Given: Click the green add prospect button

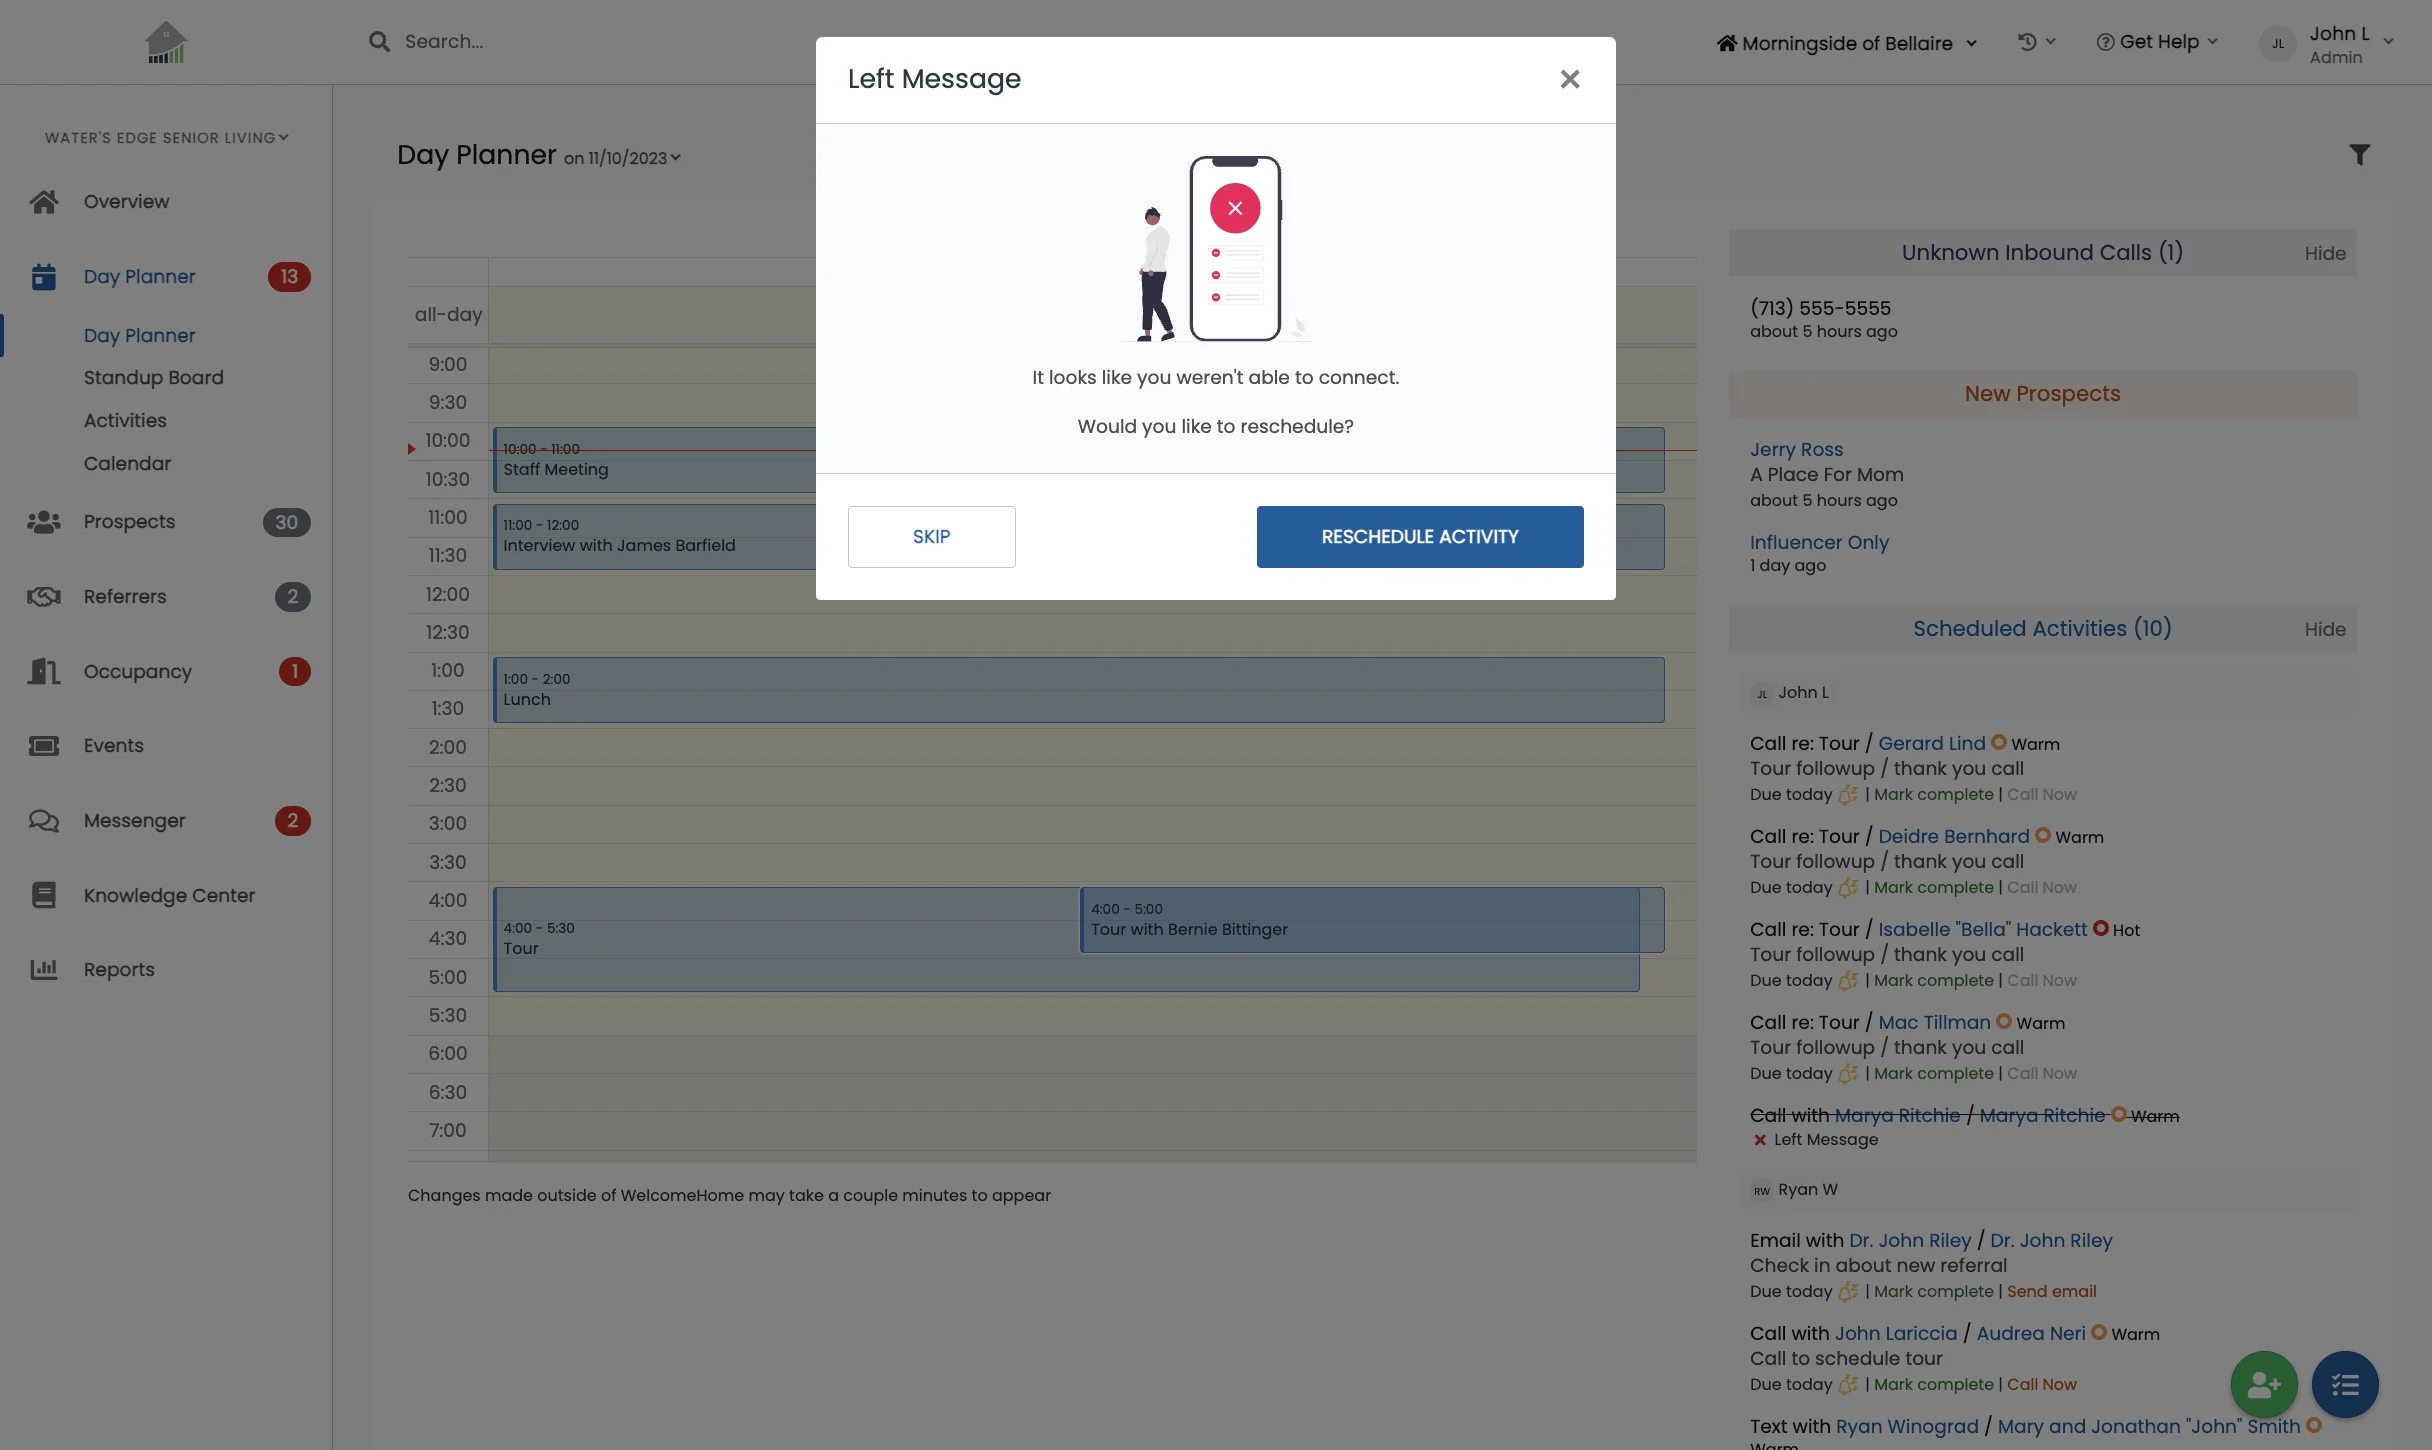Looking at the screenshot, I should point(2263,1384).
